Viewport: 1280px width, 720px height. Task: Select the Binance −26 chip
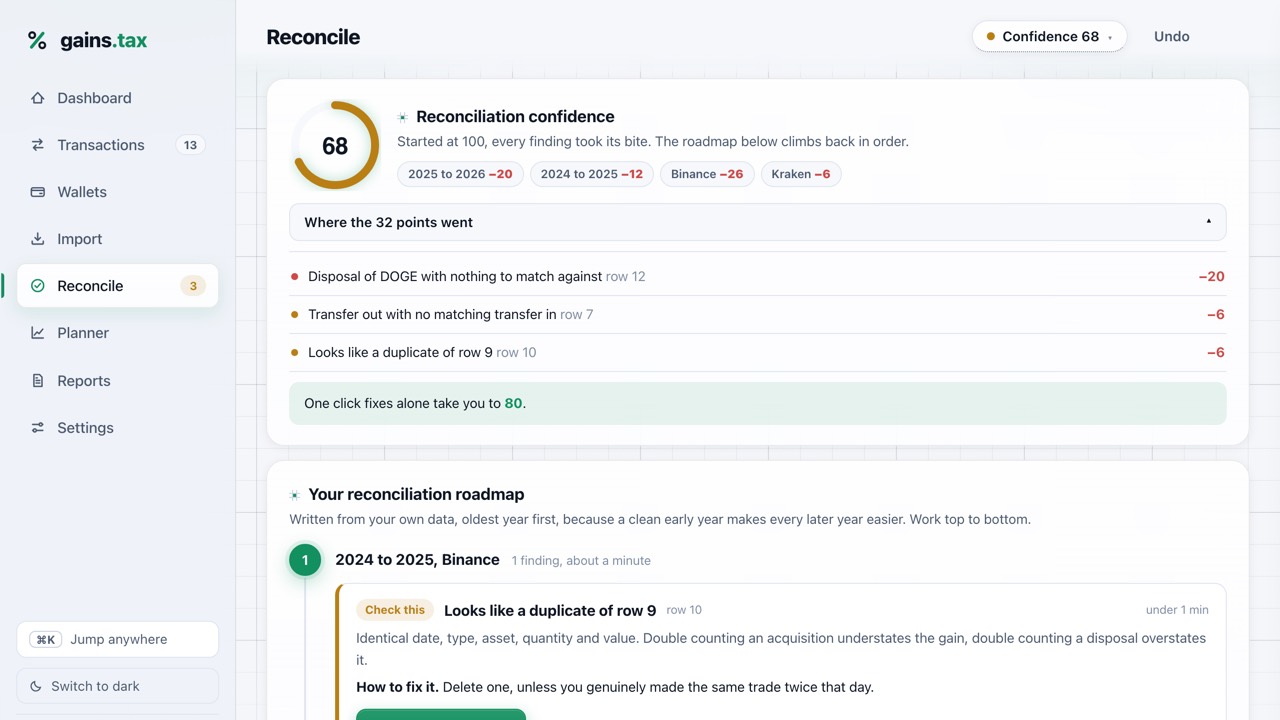(707, 174)
